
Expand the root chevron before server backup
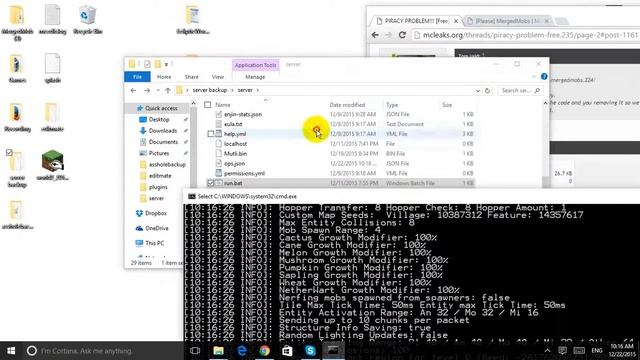188,90
